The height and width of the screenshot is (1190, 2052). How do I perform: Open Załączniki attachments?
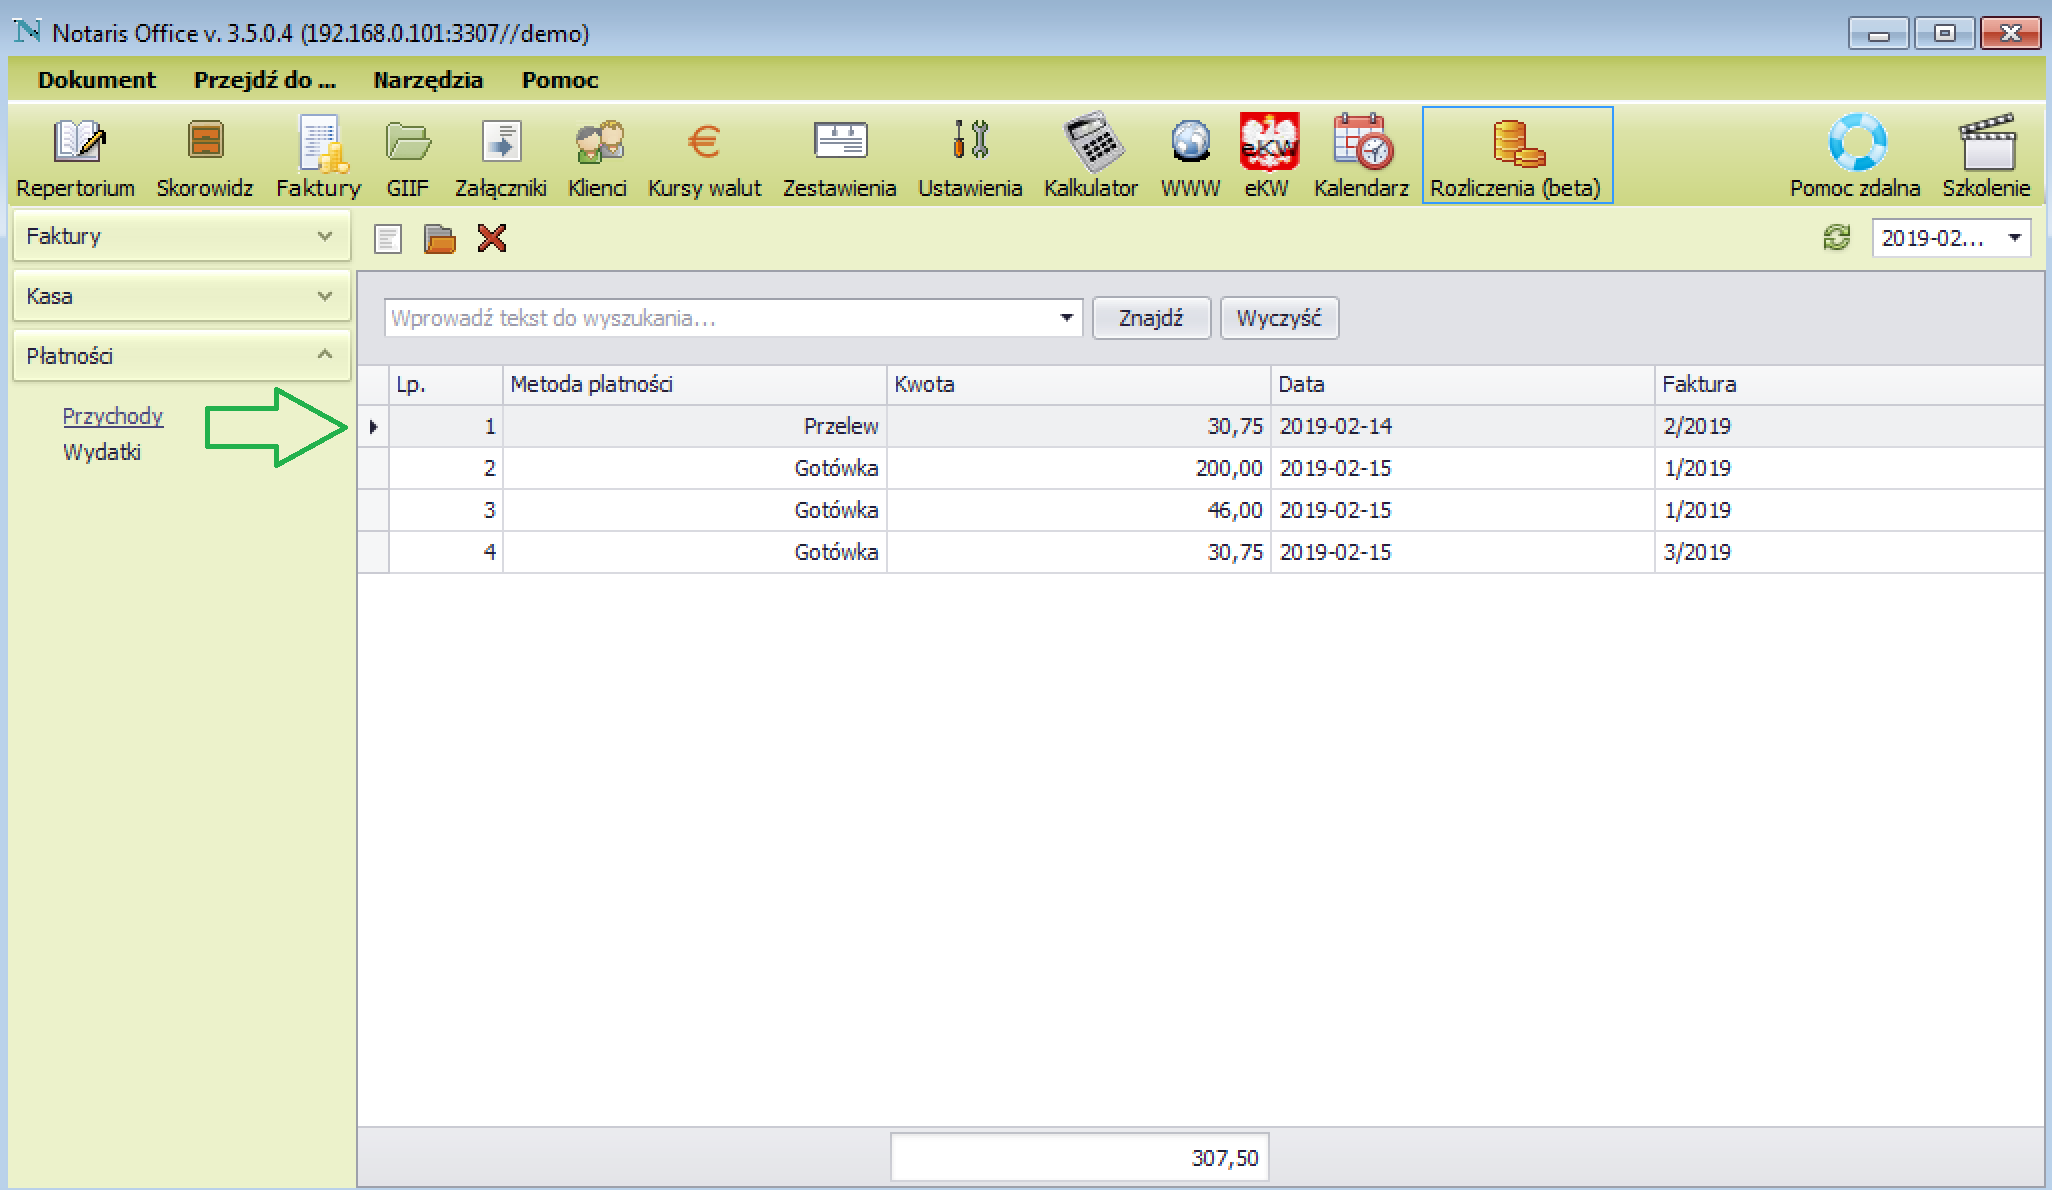click(501, 157)
